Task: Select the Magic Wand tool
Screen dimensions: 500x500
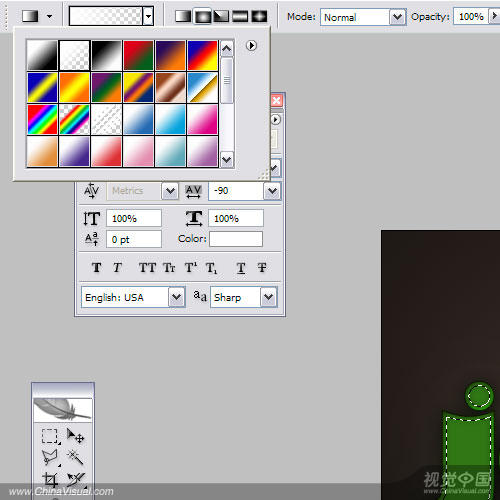Action: coord(75,457)
